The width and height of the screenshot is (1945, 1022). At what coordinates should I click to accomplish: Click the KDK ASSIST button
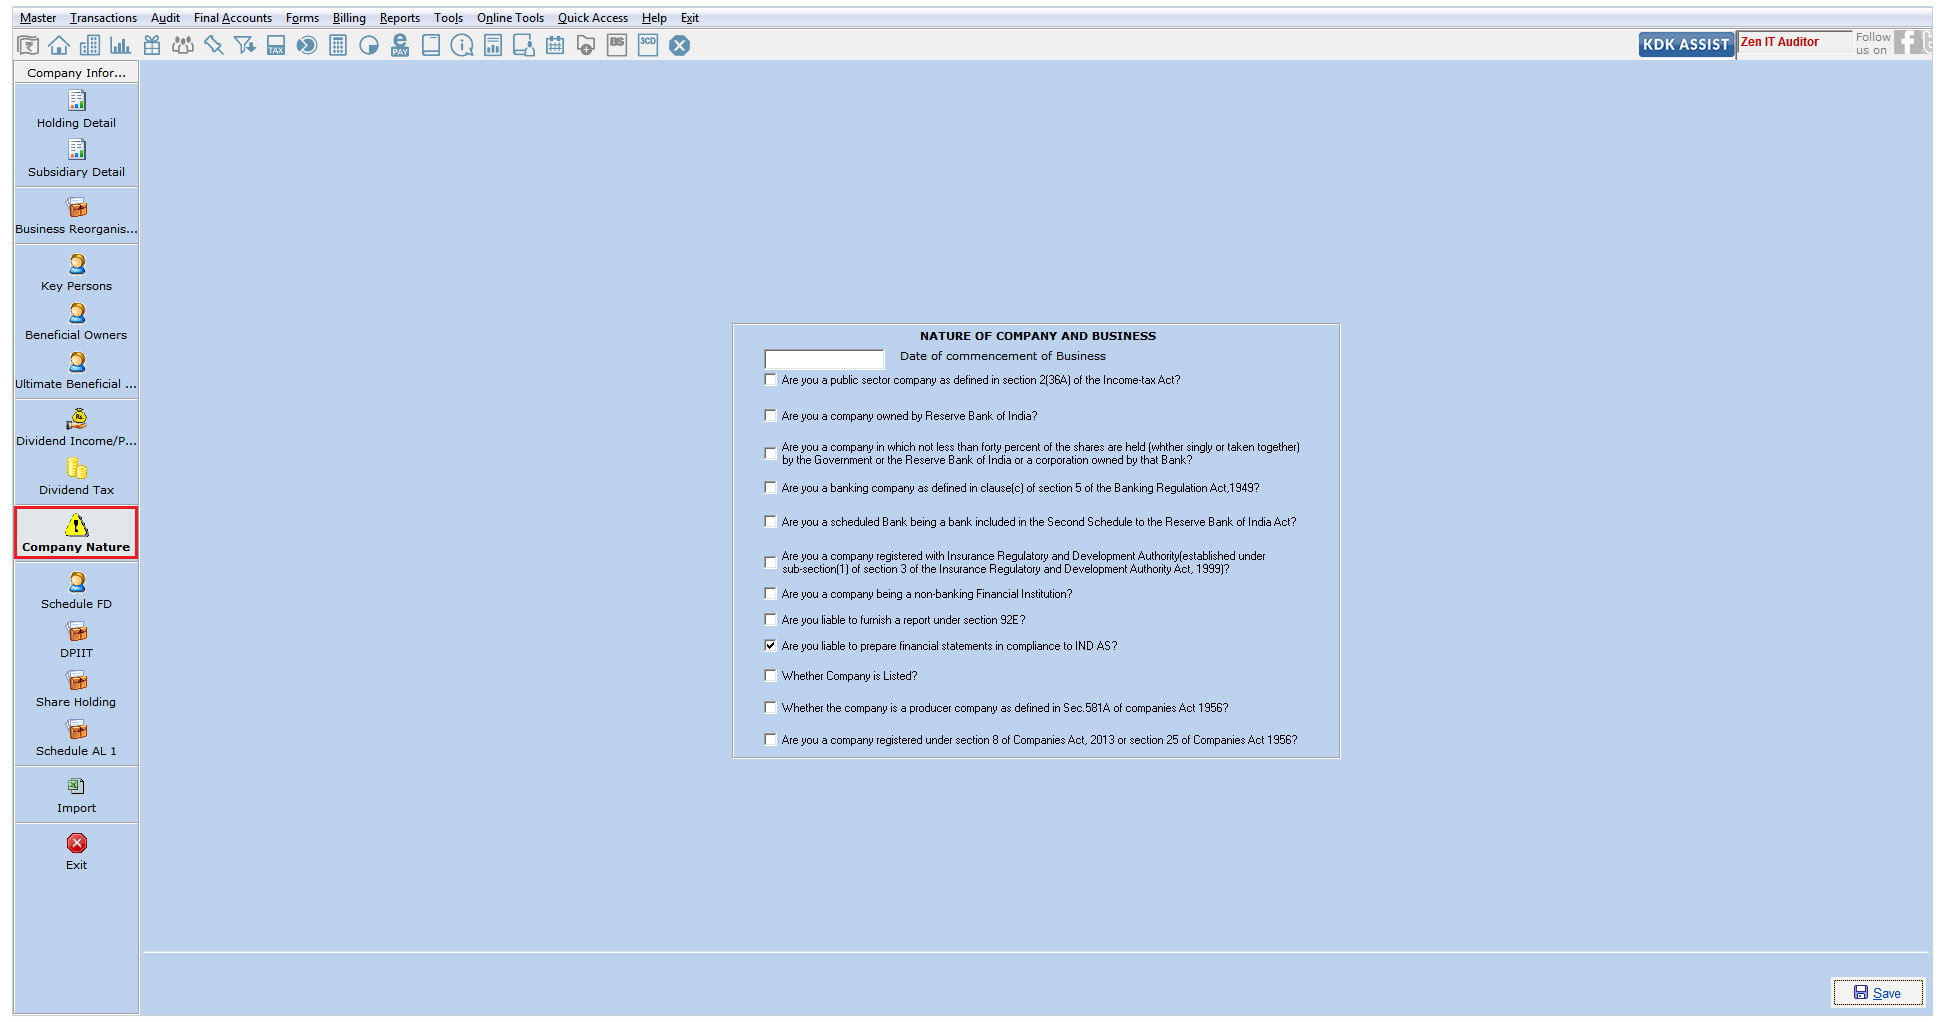click(x=1686, y=44)
